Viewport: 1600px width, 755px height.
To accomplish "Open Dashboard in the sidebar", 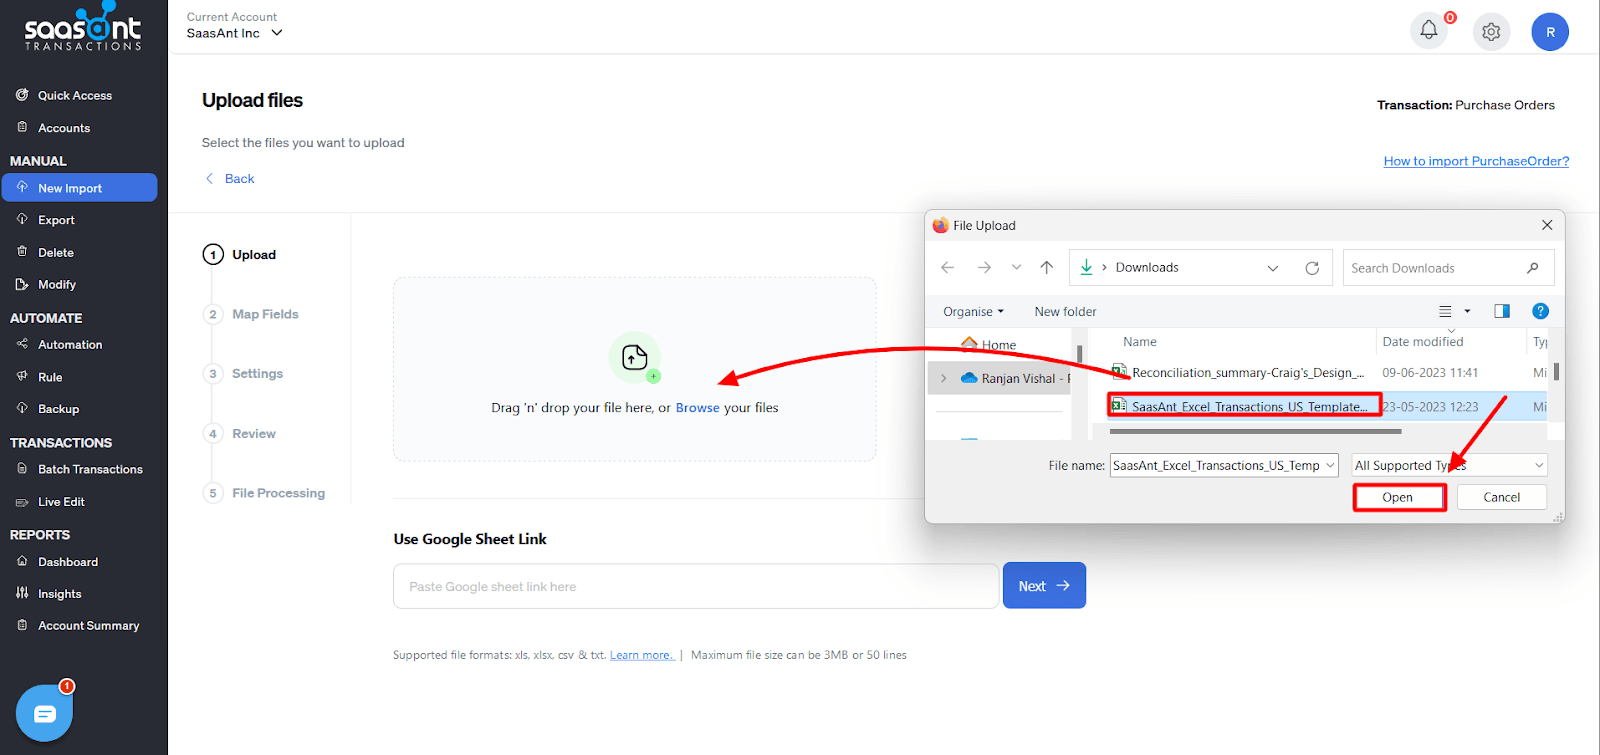I will tap(68, 562).
